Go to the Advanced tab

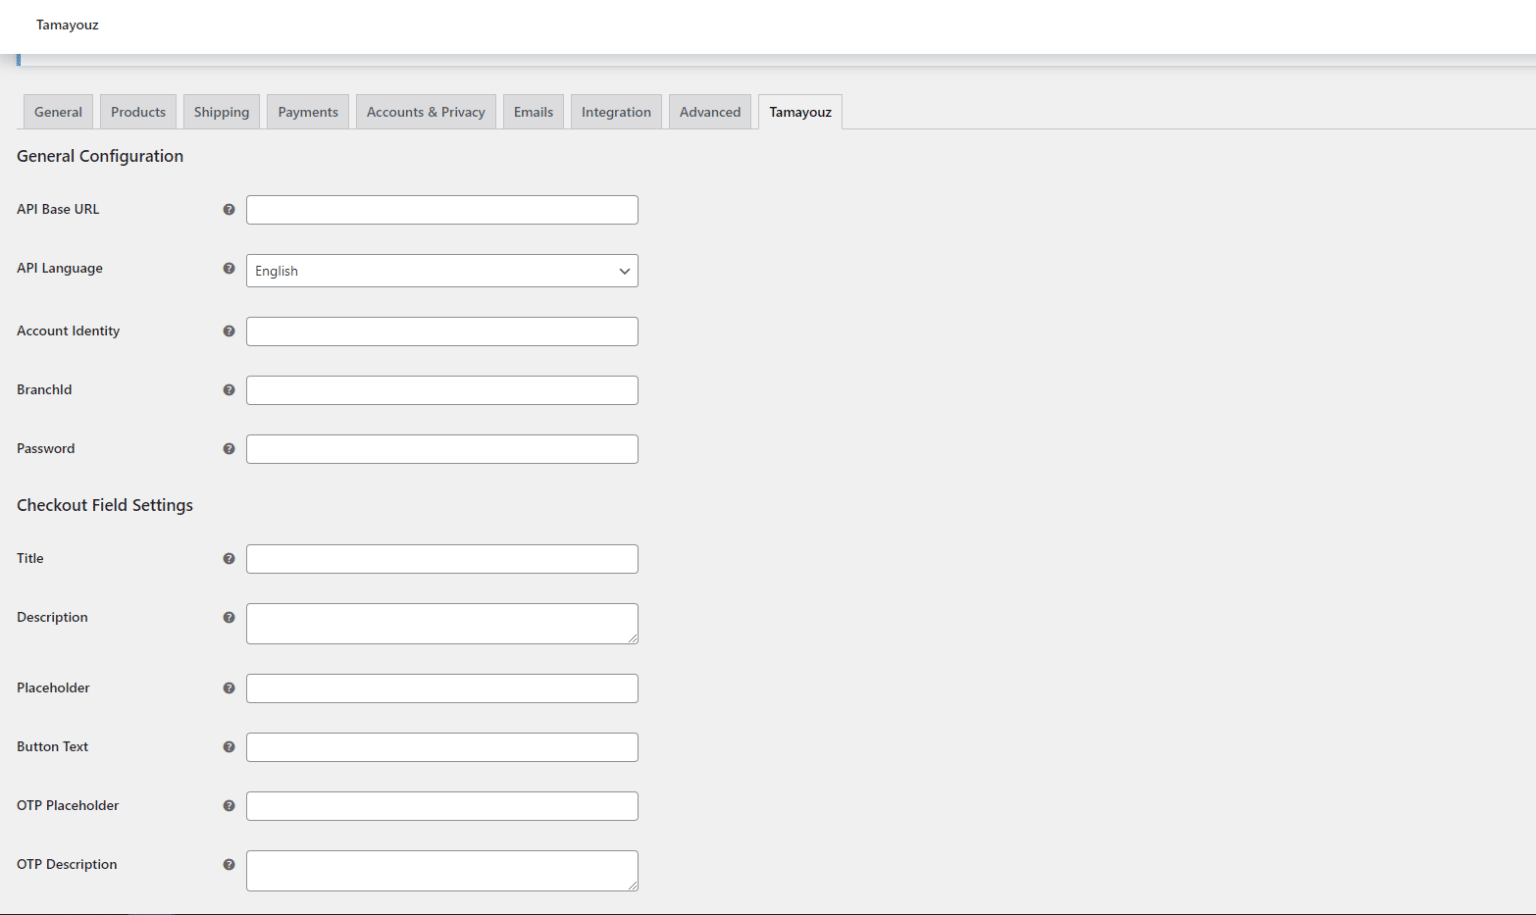(710, 112)
